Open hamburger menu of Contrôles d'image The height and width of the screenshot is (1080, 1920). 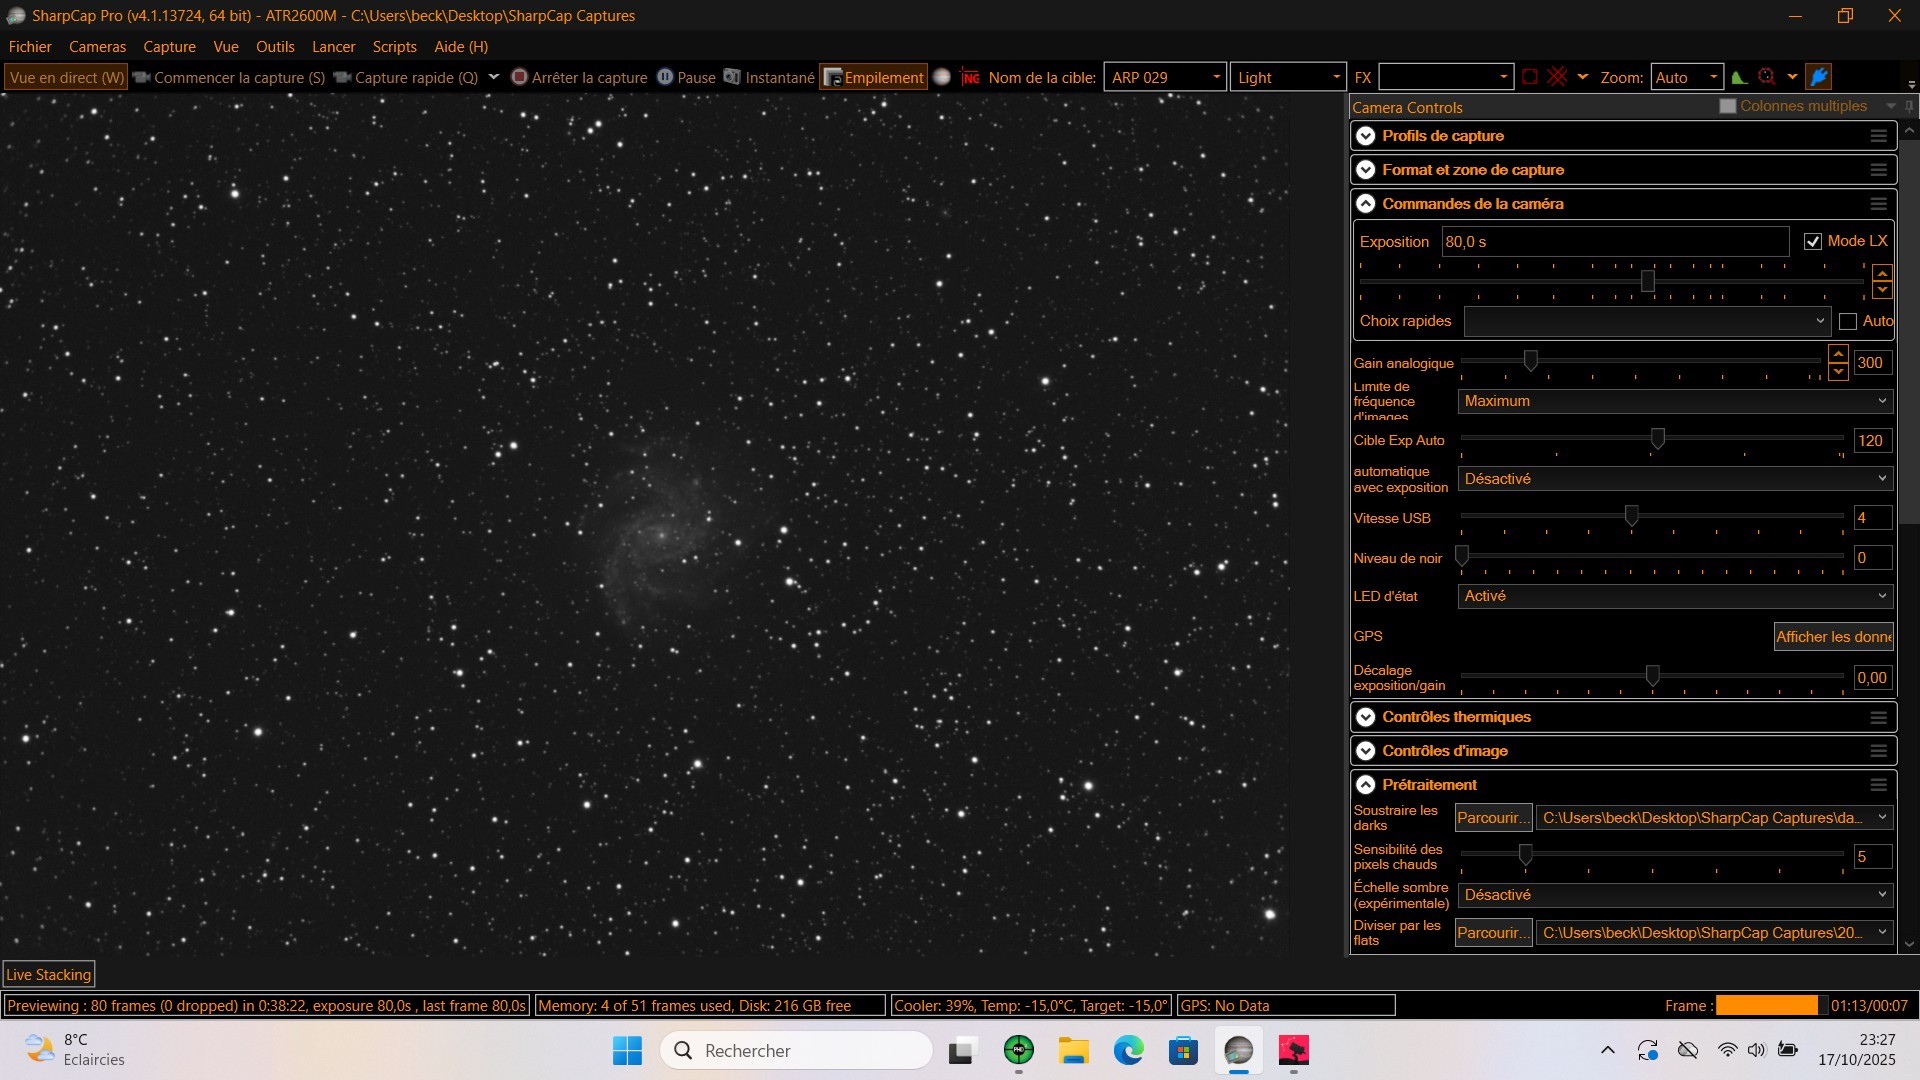1879,751
